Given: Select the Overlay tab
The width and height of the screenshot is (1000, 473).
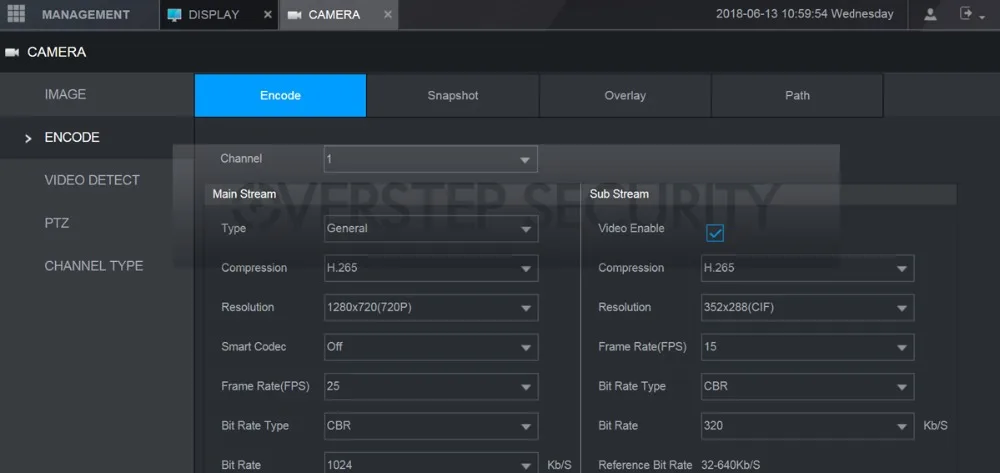Looking at the screenshot, I should pyautogui.click(x=625, y=96).
